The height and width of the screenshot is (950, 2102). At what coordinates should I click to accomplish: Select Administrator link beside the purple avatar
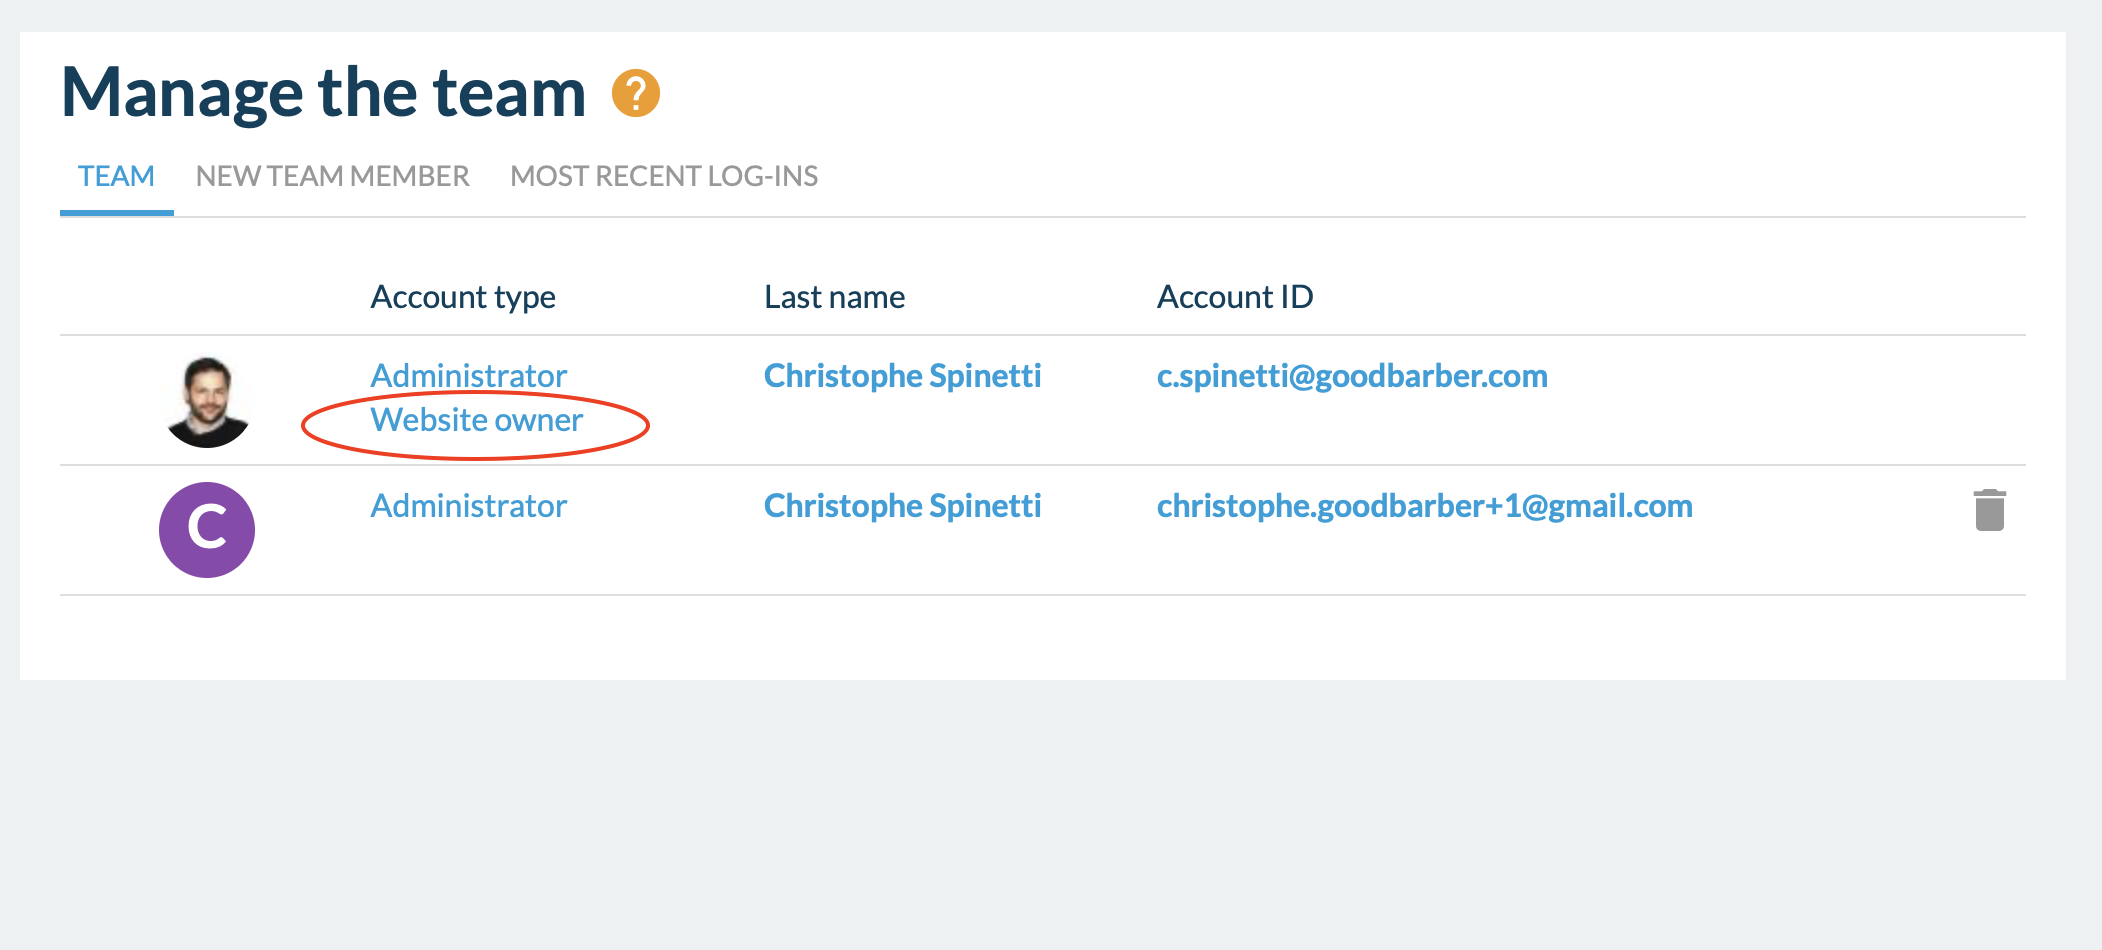click(x=468, y=506)
